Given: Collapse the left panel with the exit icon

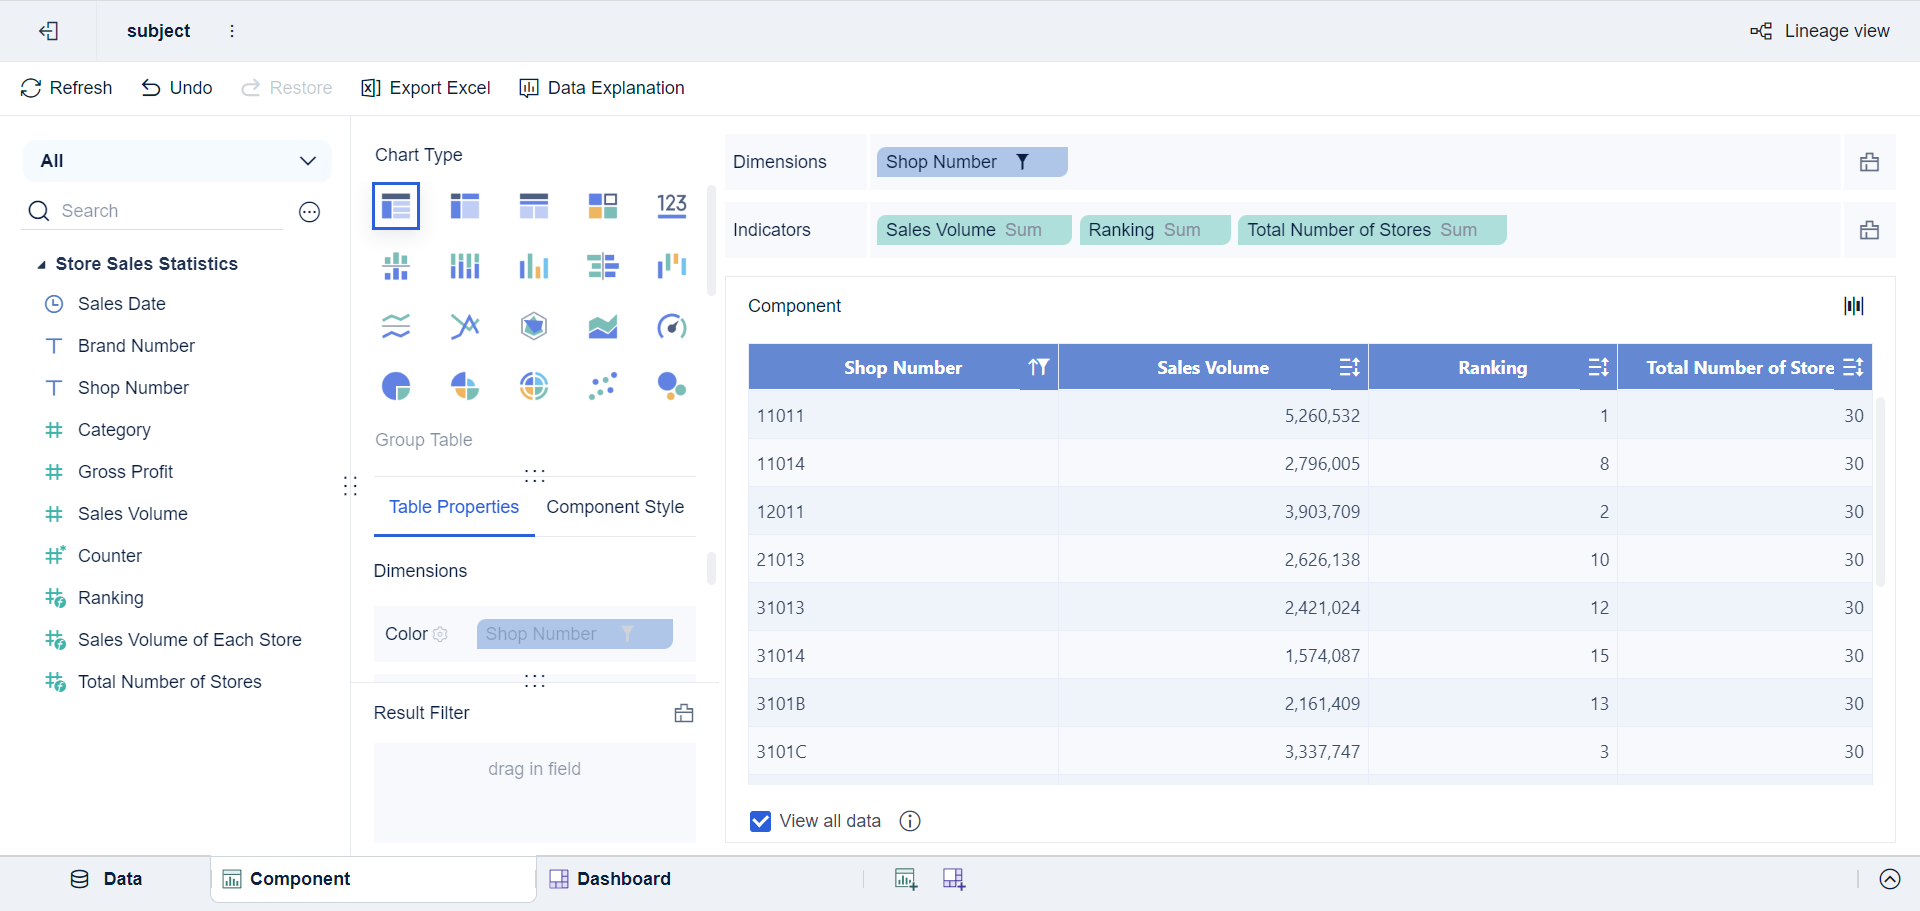Looking at the screenshot, I should 49,31.
